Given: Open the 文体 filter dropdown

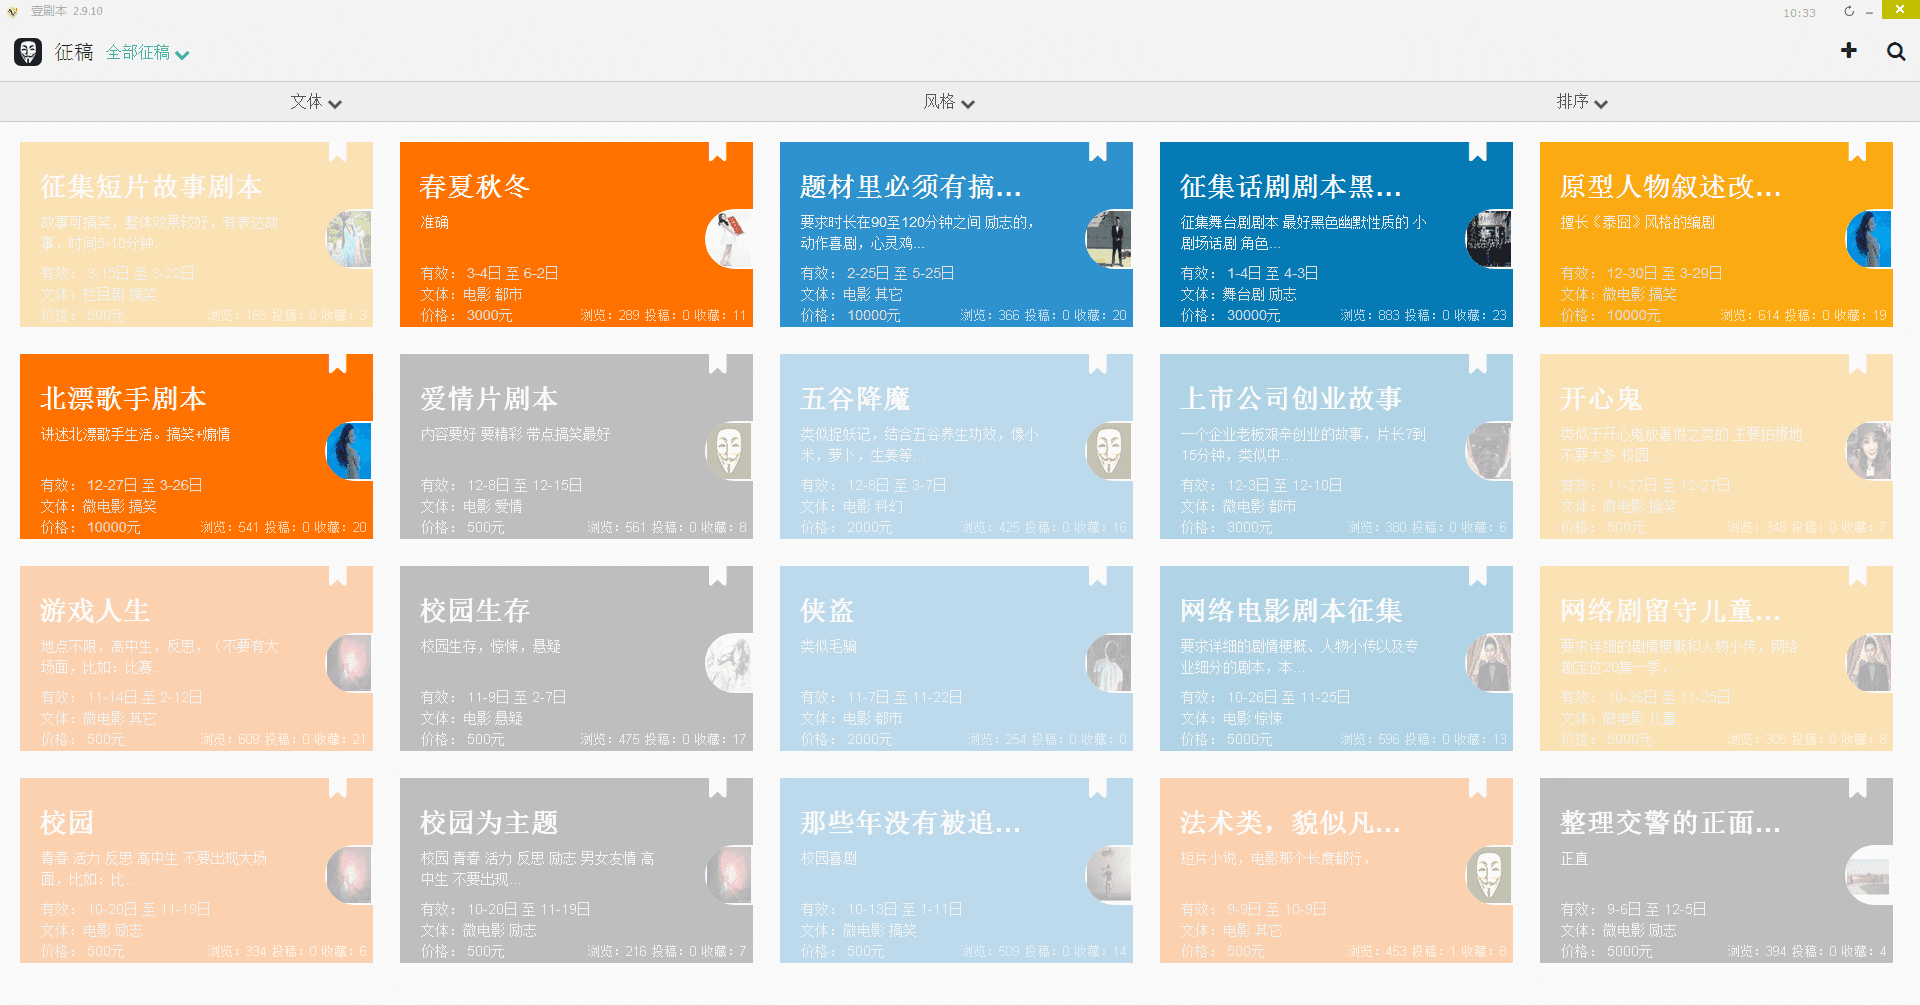Looking at the screenshot, I should pos(315,102).
